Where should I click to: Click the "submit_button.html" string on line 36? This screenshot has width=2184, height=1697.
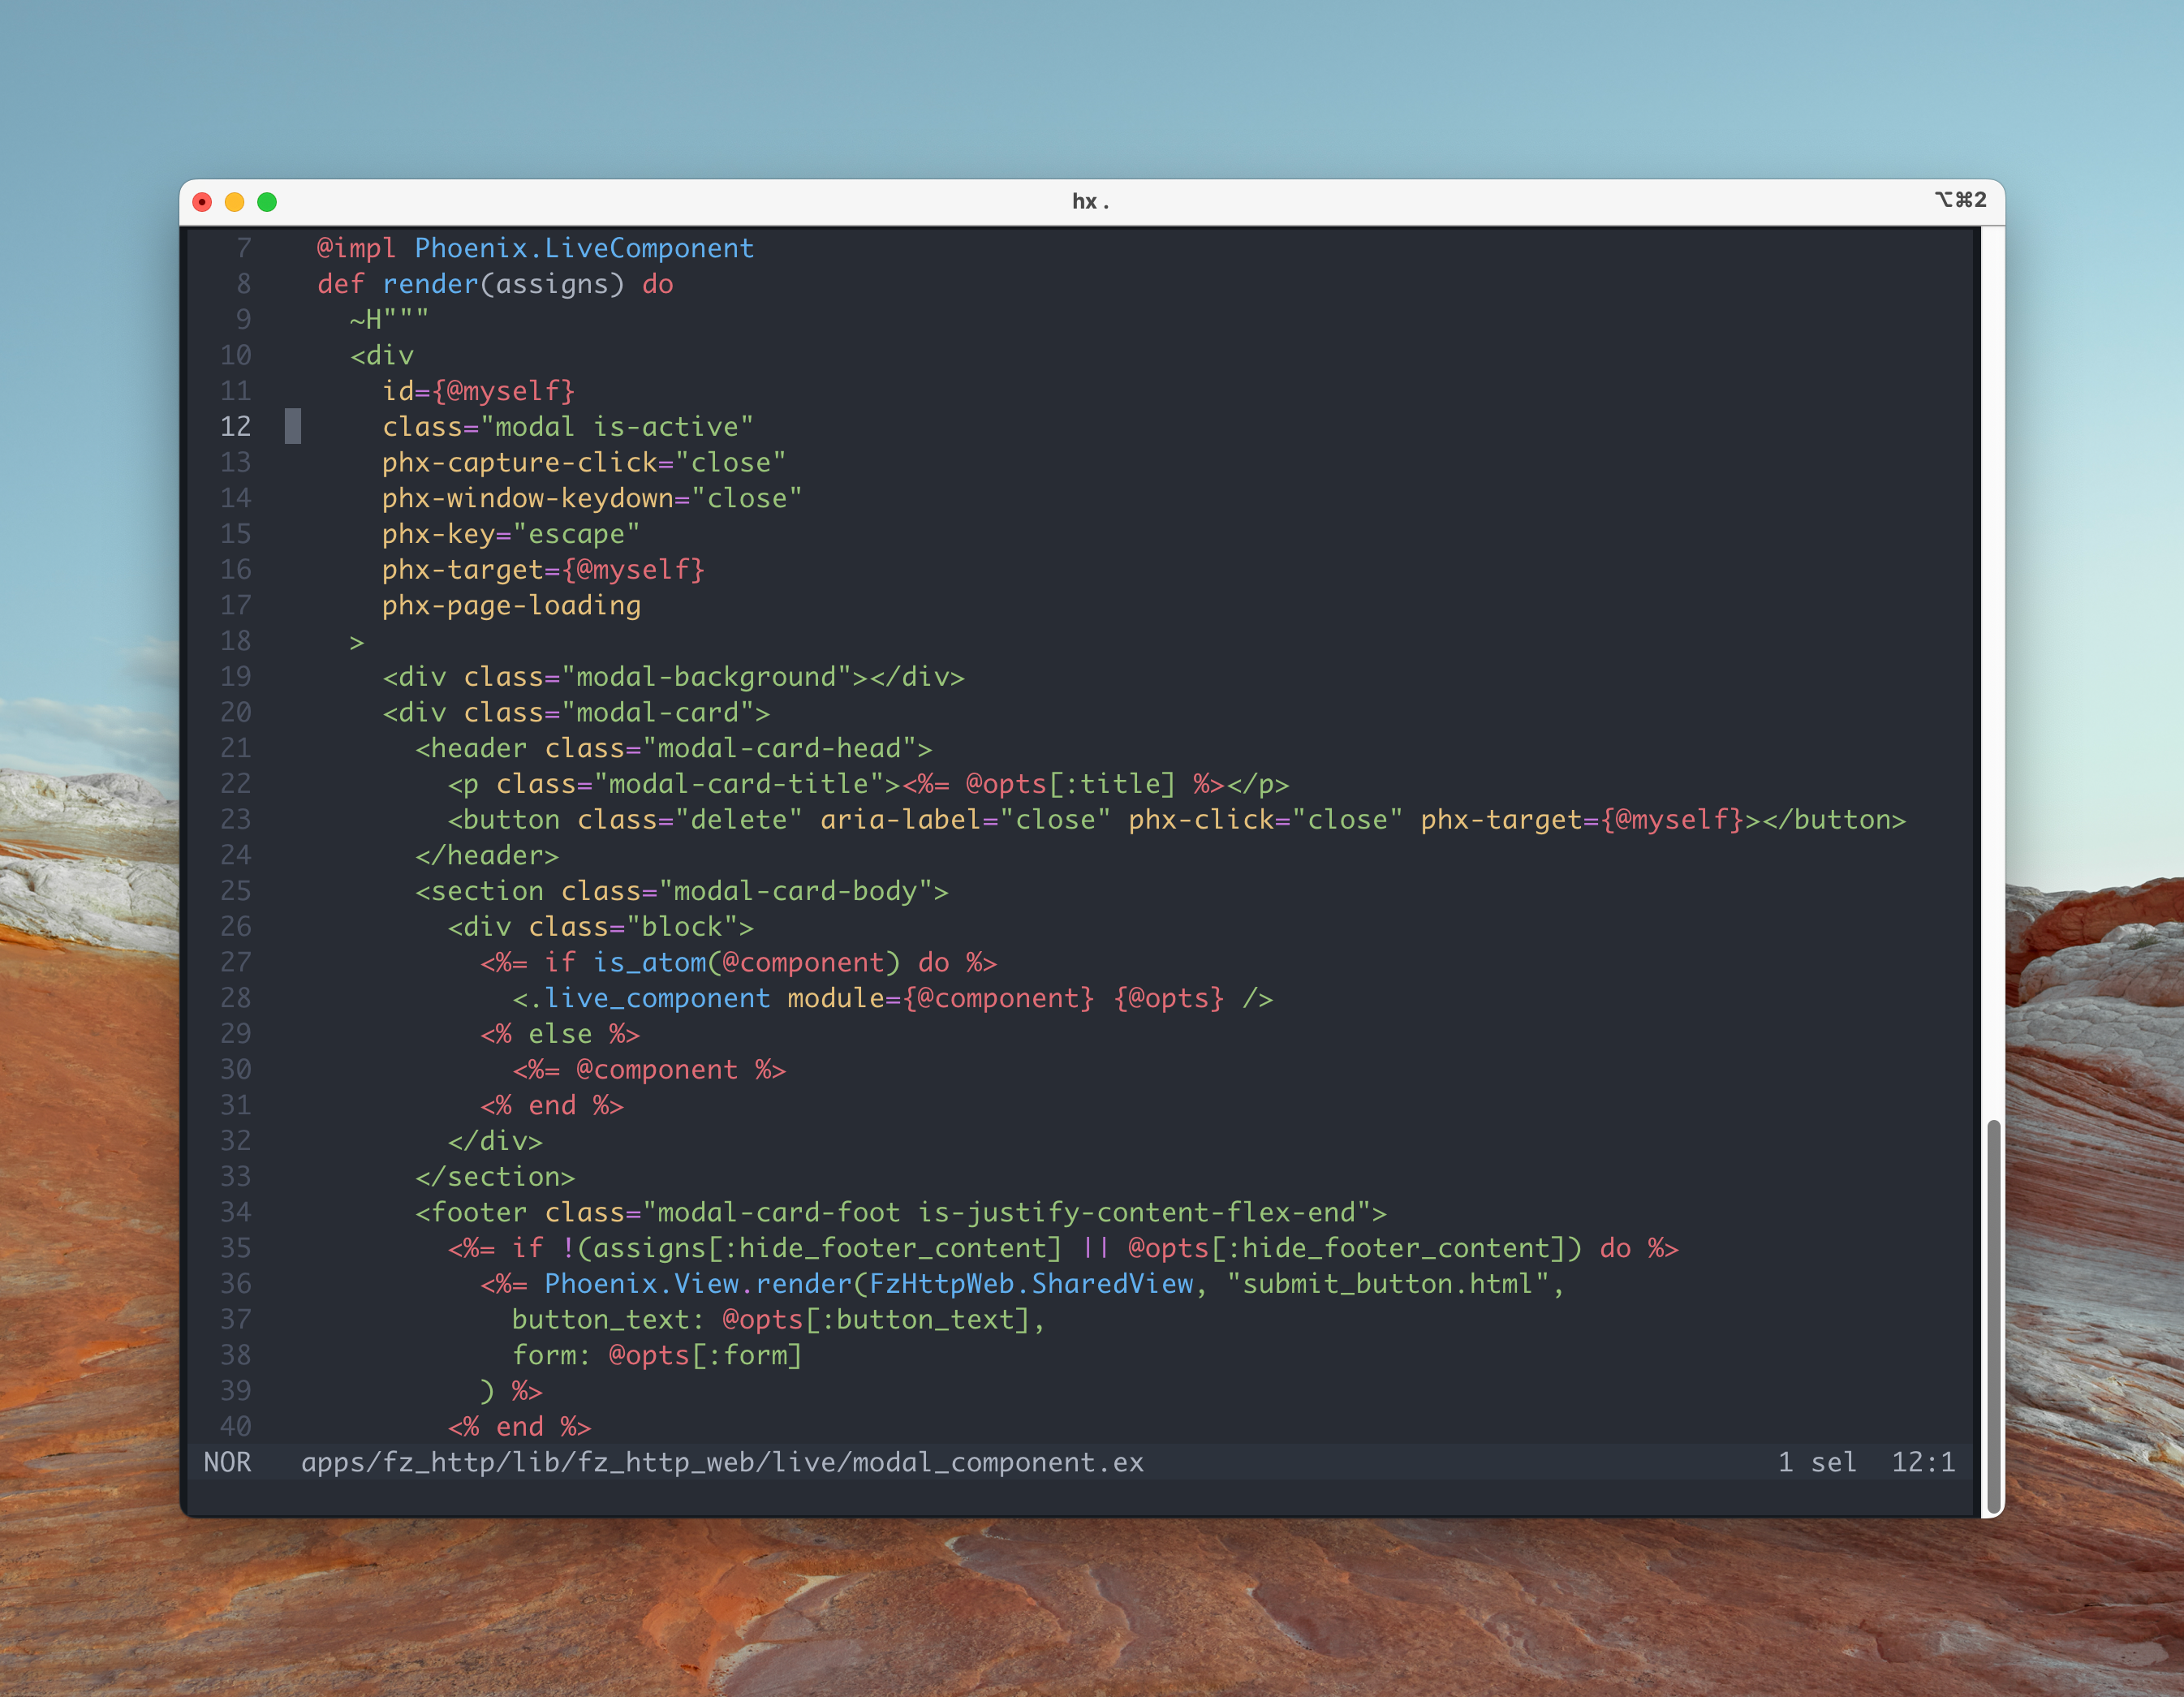point(1388,1283)
